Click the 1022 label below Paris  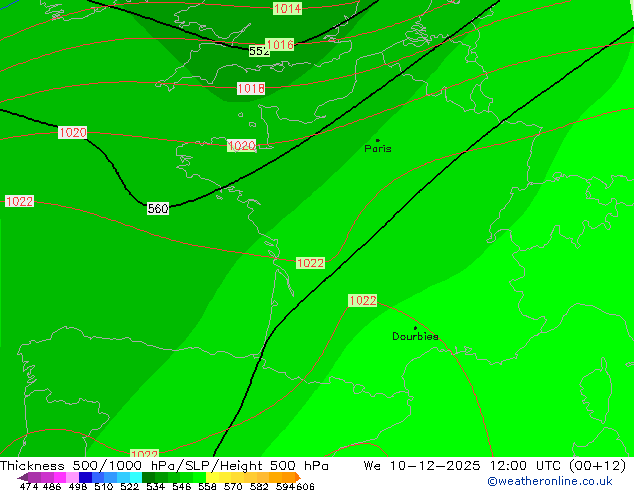(310, 263)
